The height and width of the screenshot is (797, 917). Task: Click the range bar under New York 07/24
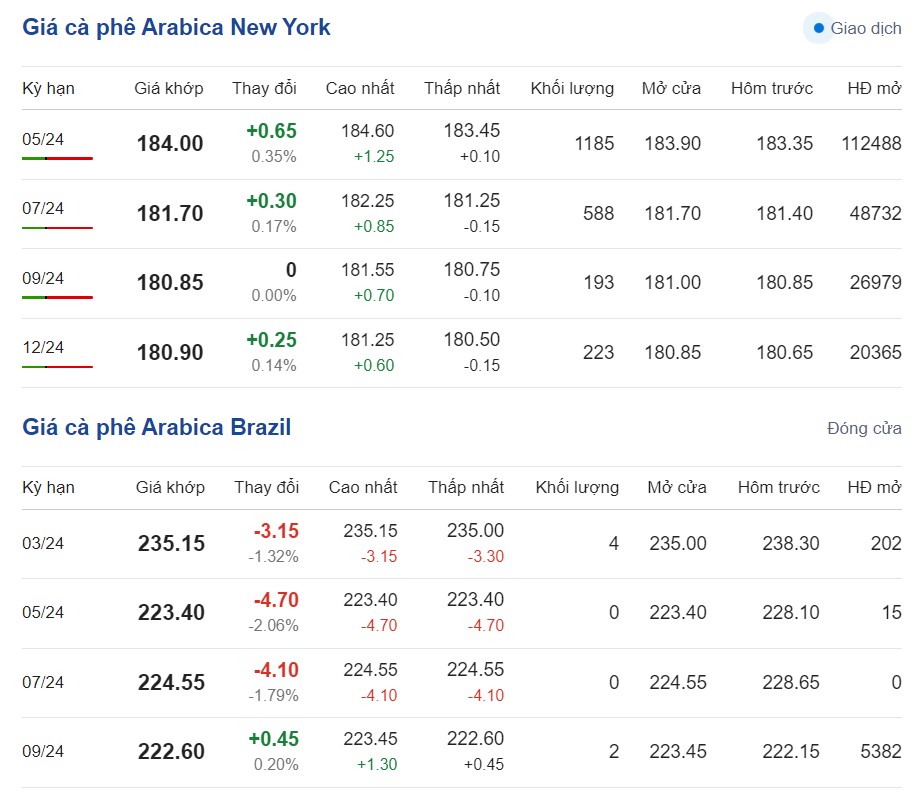coord(57,228)
